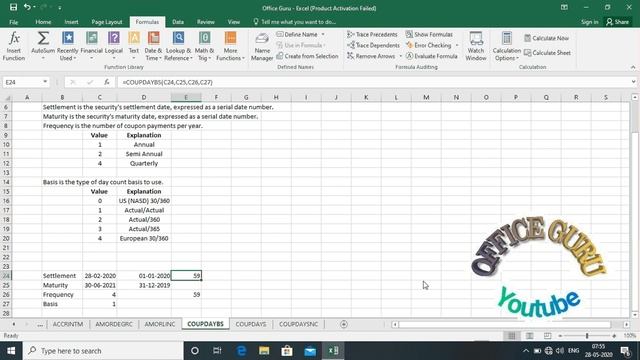Open File Explorer from taskbar
The width and height of the screenshot is (640, 360).
(x=264, y=351)
